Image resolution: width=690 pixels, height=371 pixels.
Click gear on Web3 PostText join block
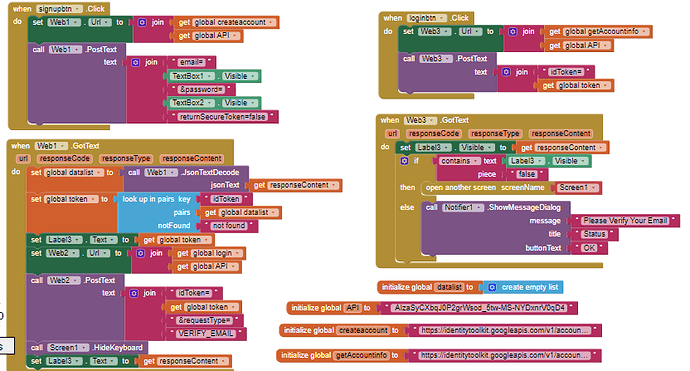pos(506,72)
